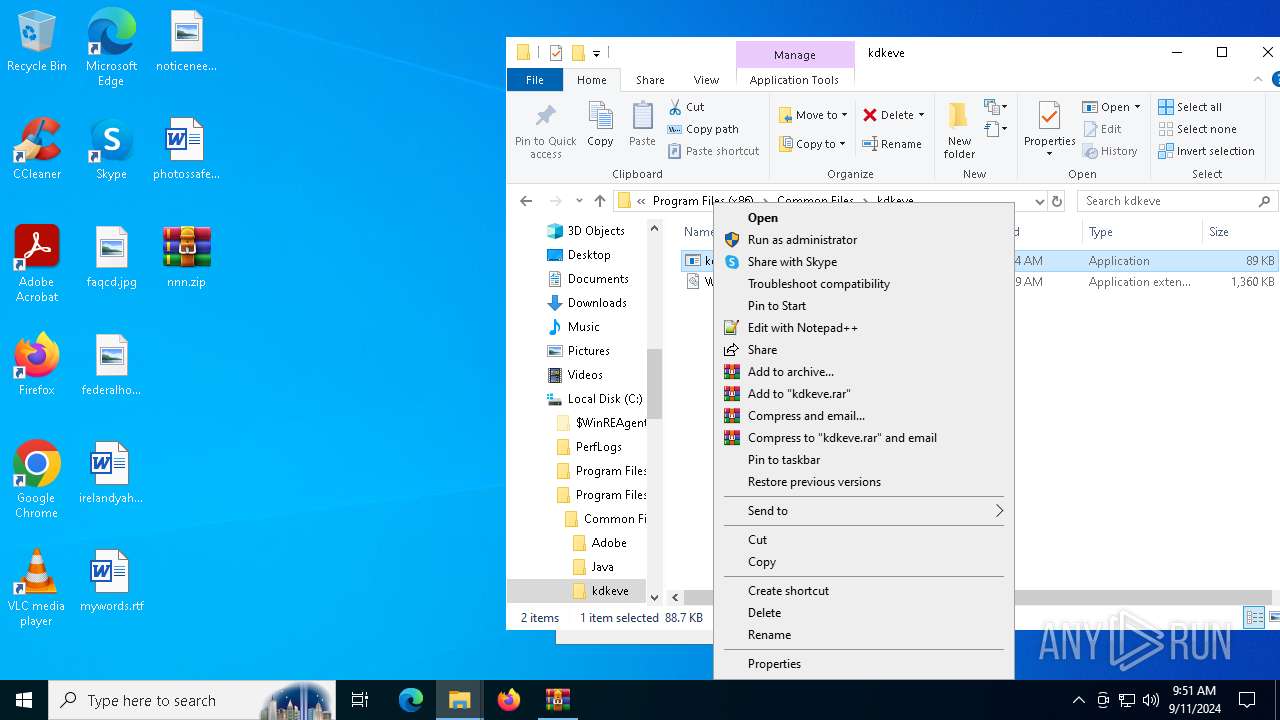
Task: Click the New folder icon
Action: [x=958, y=116]
